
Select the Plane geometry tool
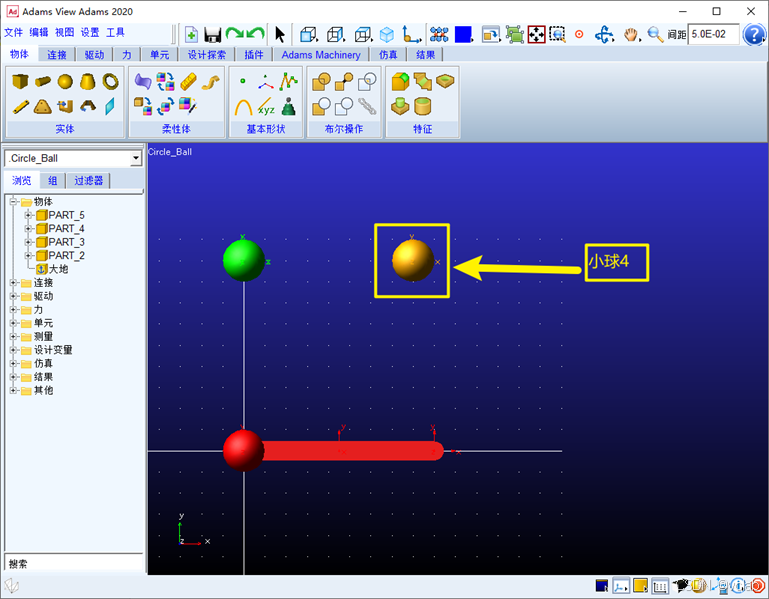(x=110, y=106)
